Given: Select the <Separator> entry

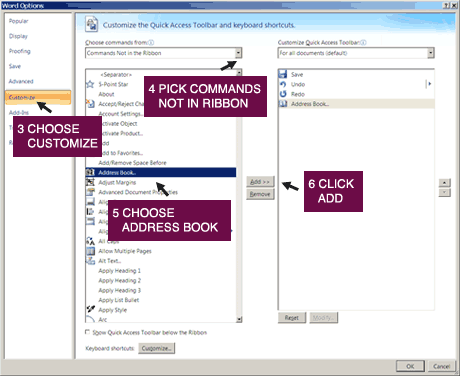Looking at the screenshot, I should [x=117, y=74].
